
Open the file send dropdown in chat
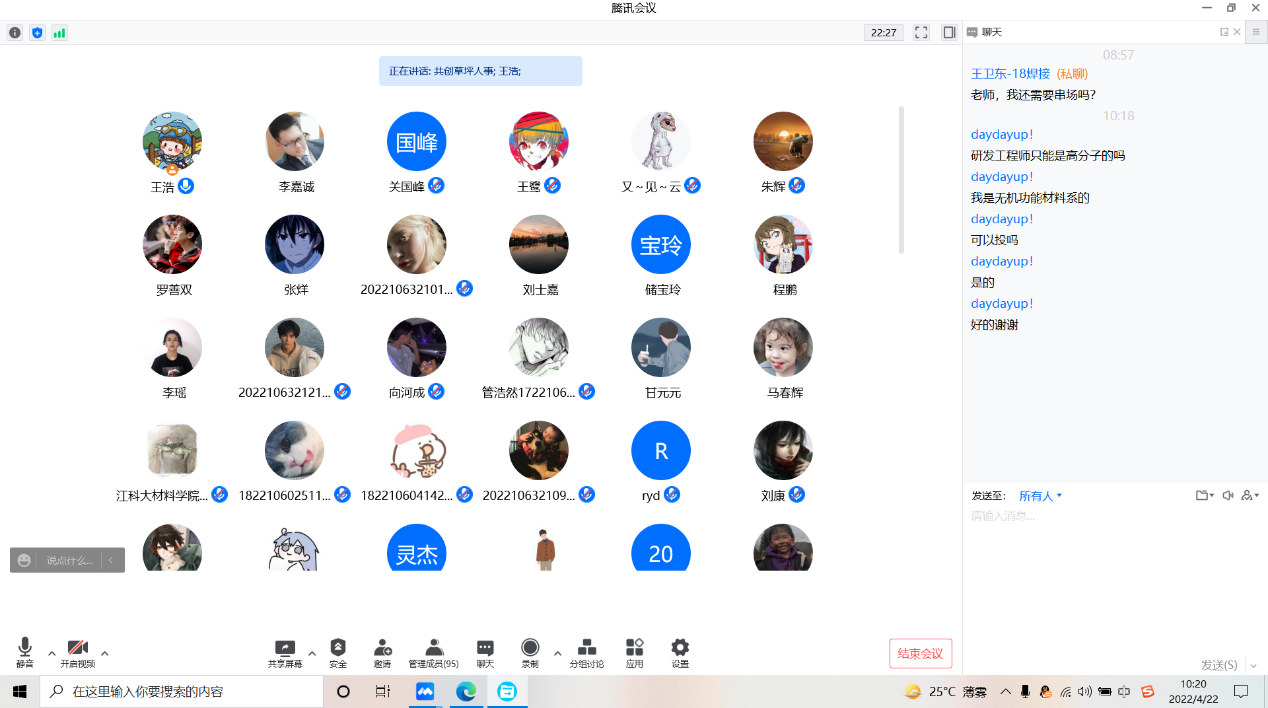[x=1204, y=496]
